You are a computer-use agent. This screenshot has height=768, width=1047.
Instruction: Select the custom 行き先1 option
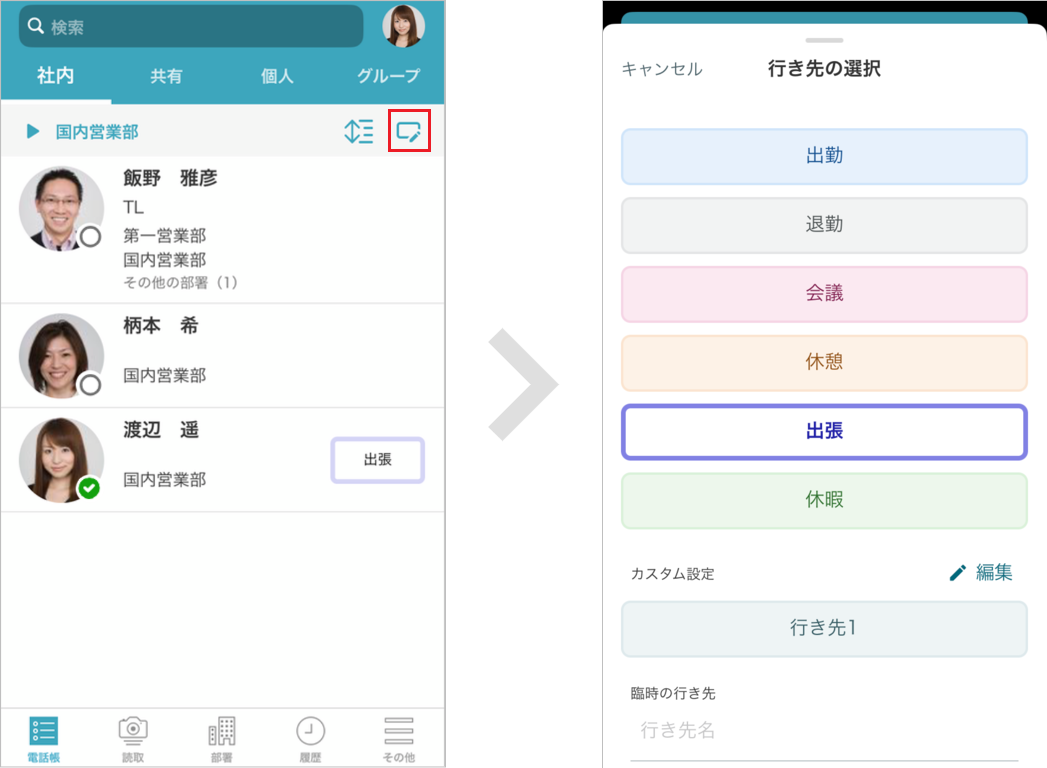[x=823, y=629]
